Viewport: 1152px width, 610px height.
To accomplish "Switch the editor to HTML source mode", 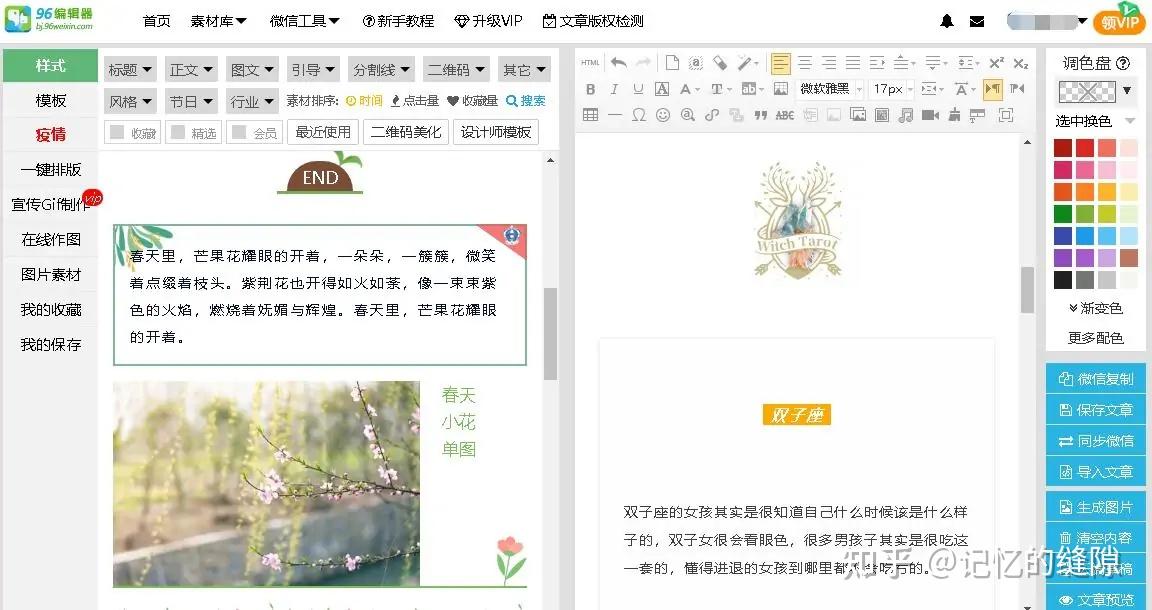I will coord(590,63).
